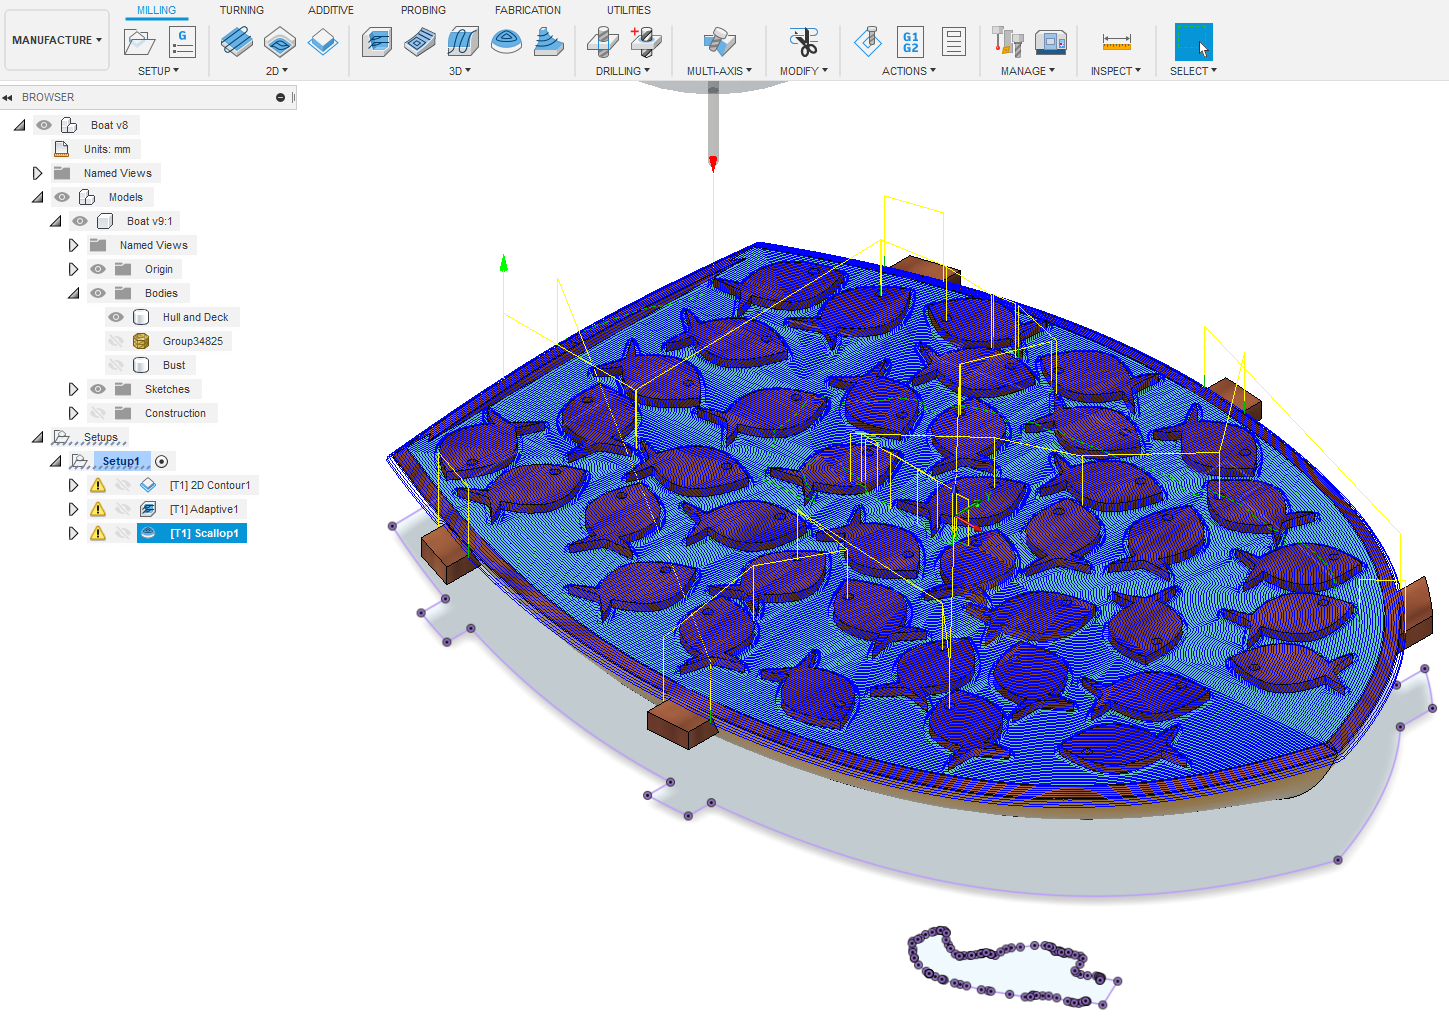Open the Select dropdown menu
The height and width of the screenshot is (1023, 1449).
1193,71
